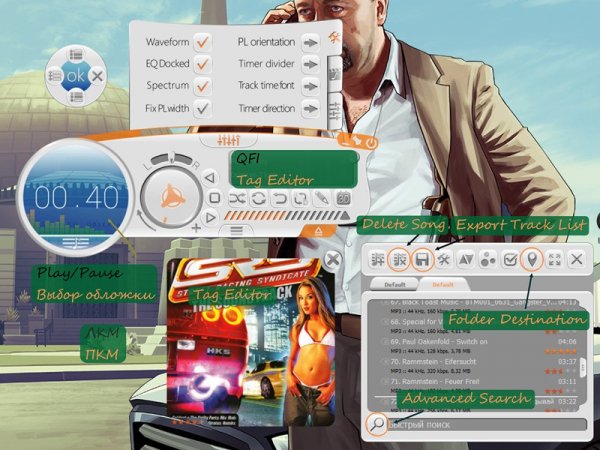Click the checkmark selection icon

tap(510, 260)
